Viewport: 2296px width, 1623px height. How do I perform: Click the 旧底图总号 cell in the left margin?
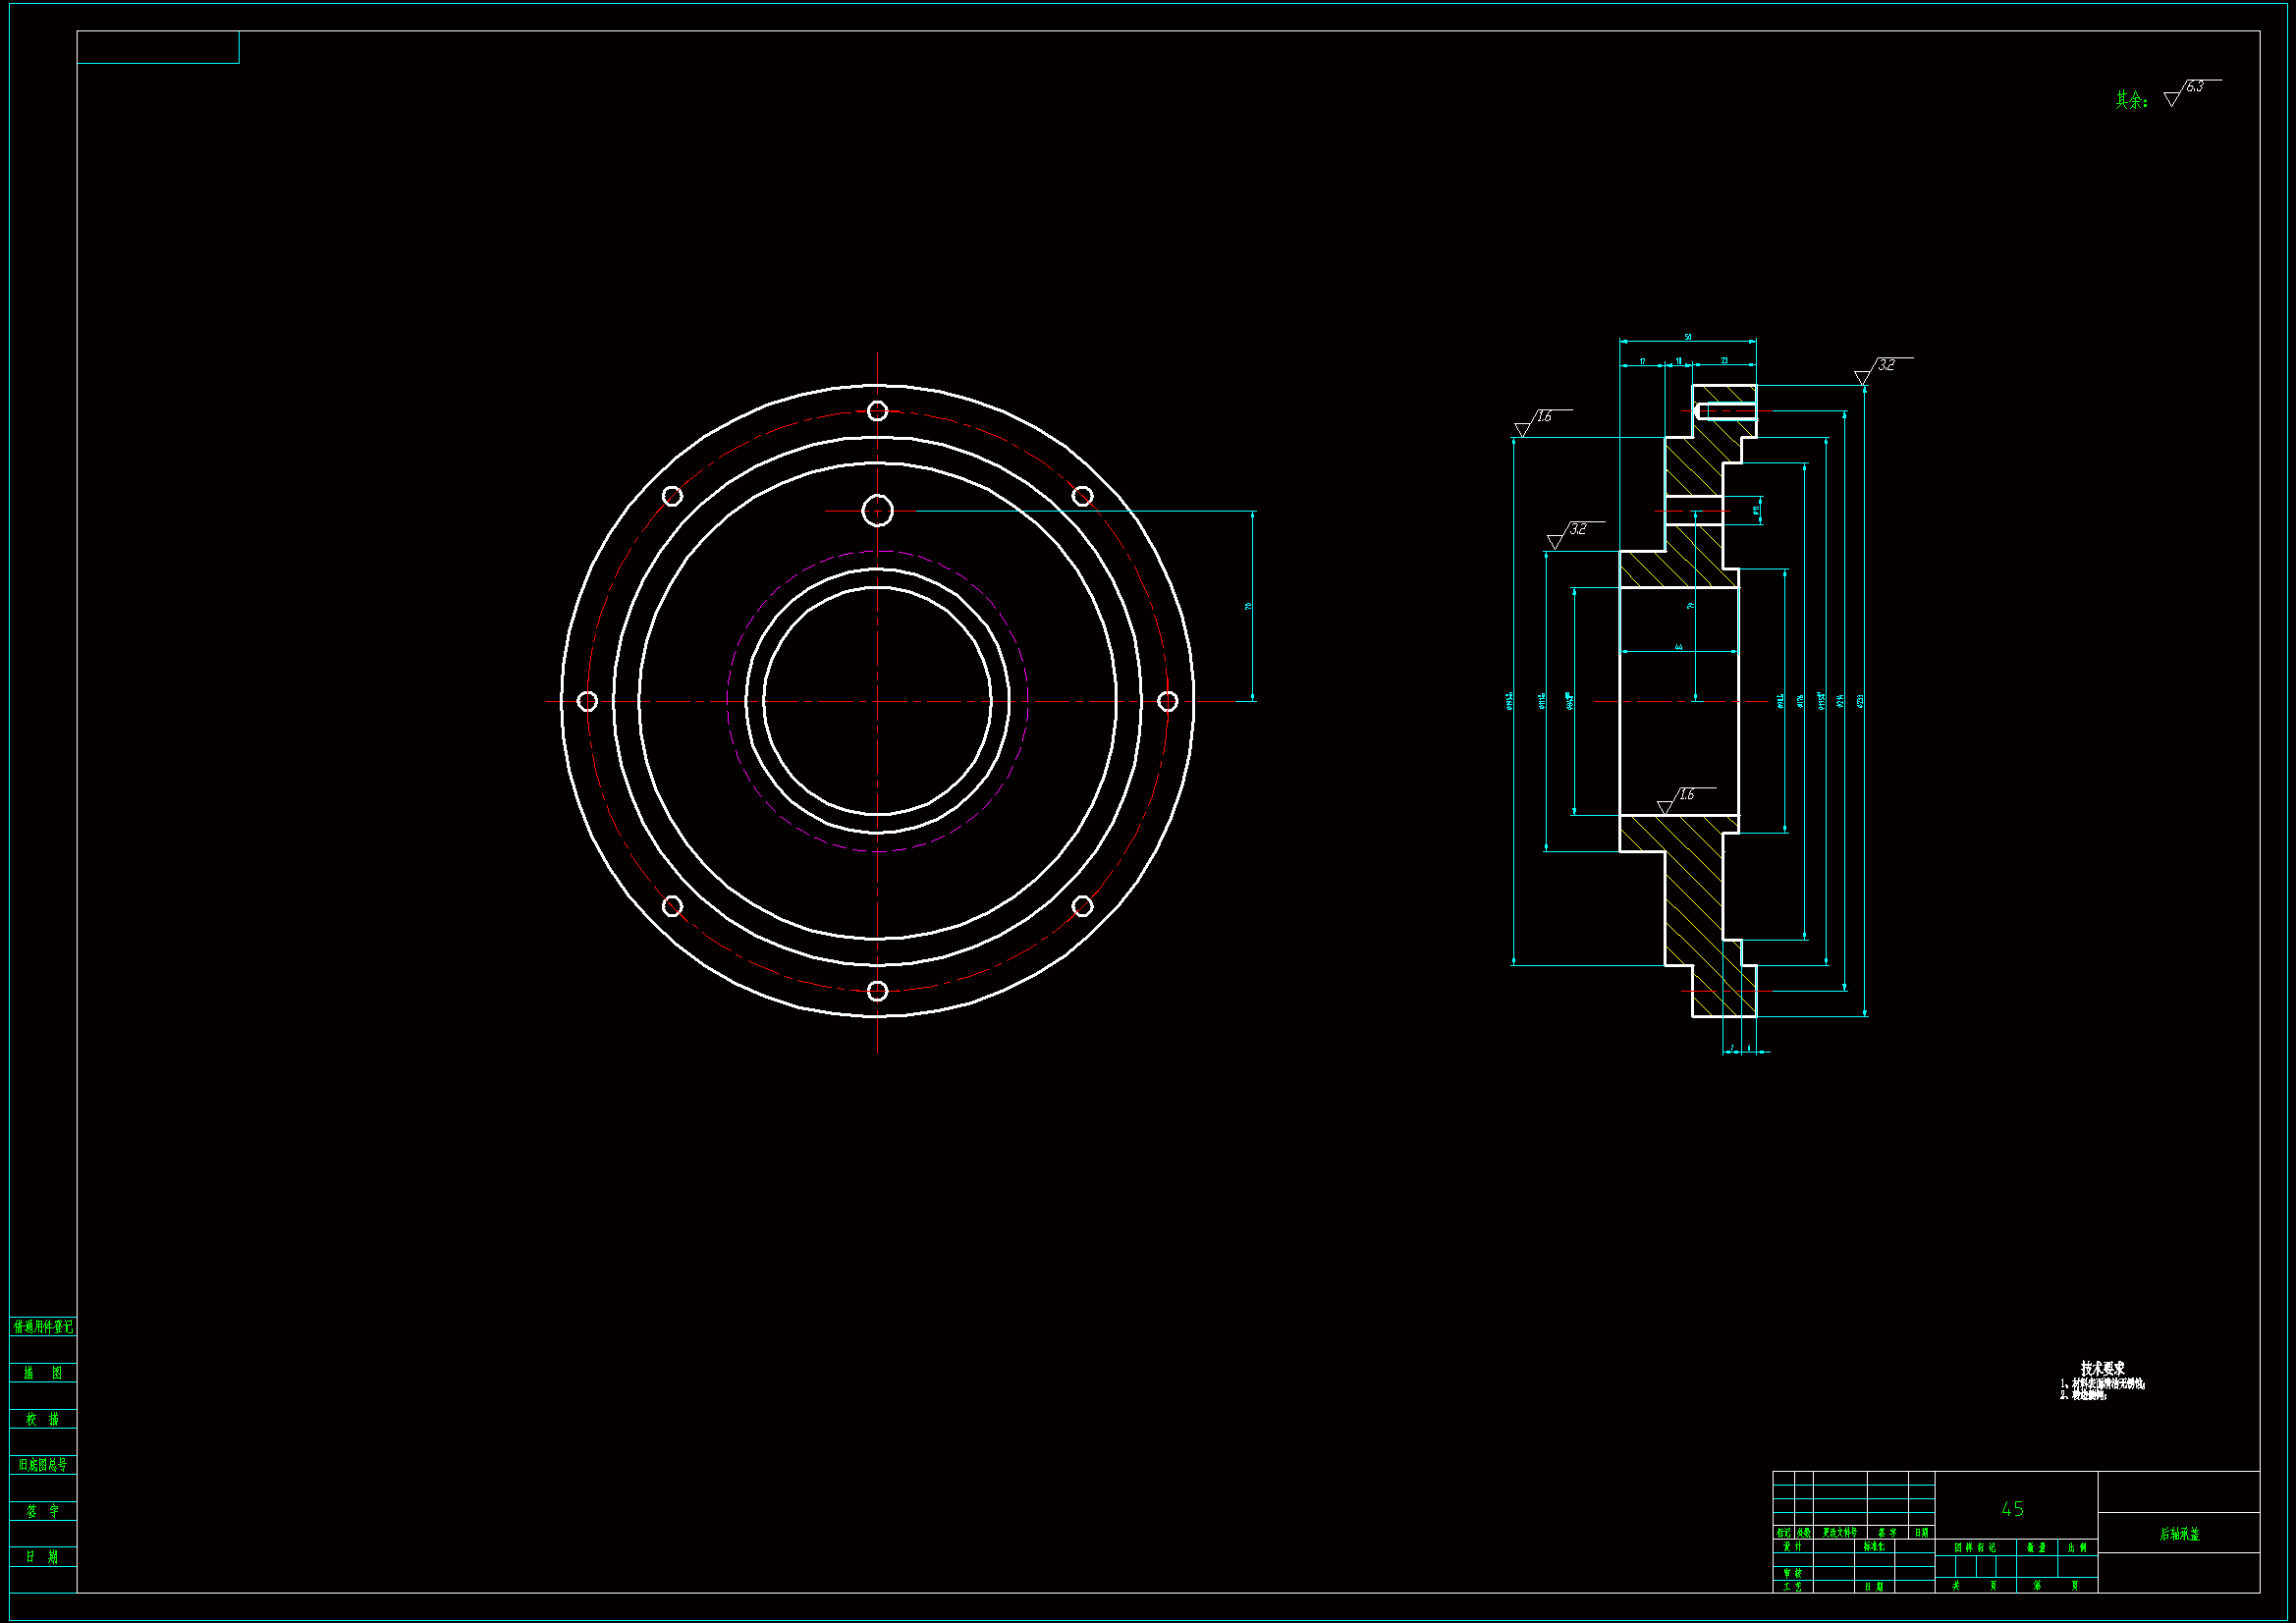(x=43, y=1465)
